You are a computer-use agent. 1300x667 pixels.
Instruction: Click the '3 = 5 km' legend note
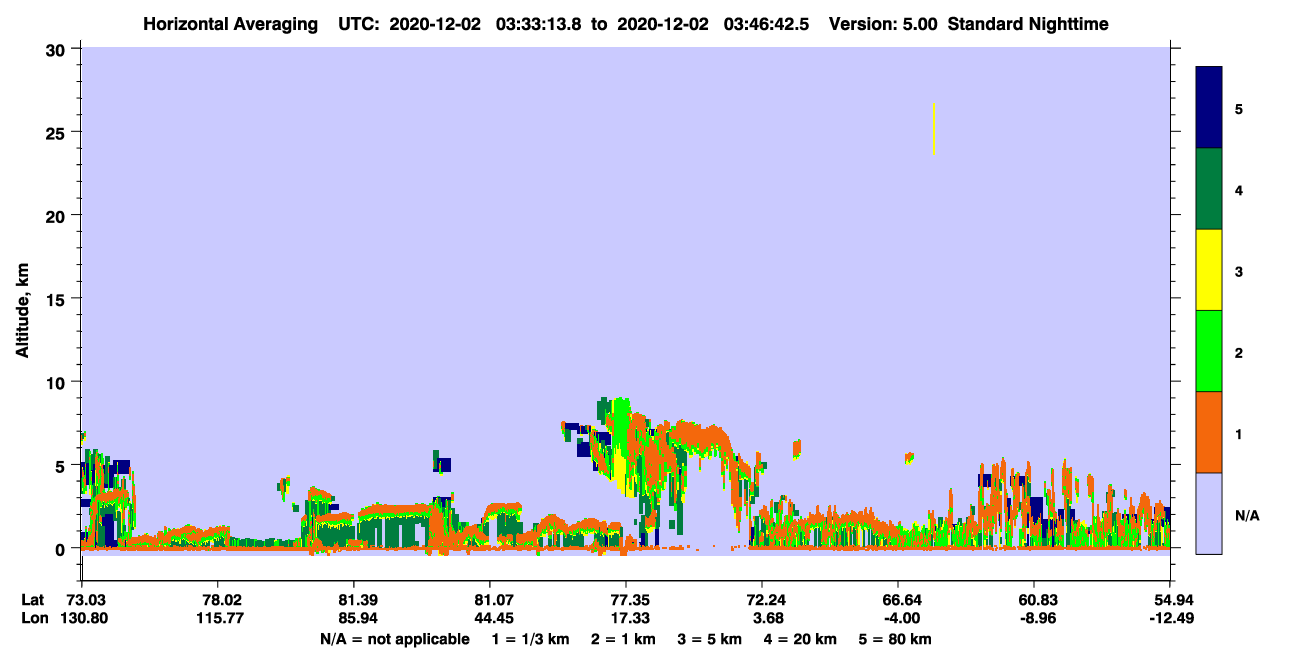(712, 639)
